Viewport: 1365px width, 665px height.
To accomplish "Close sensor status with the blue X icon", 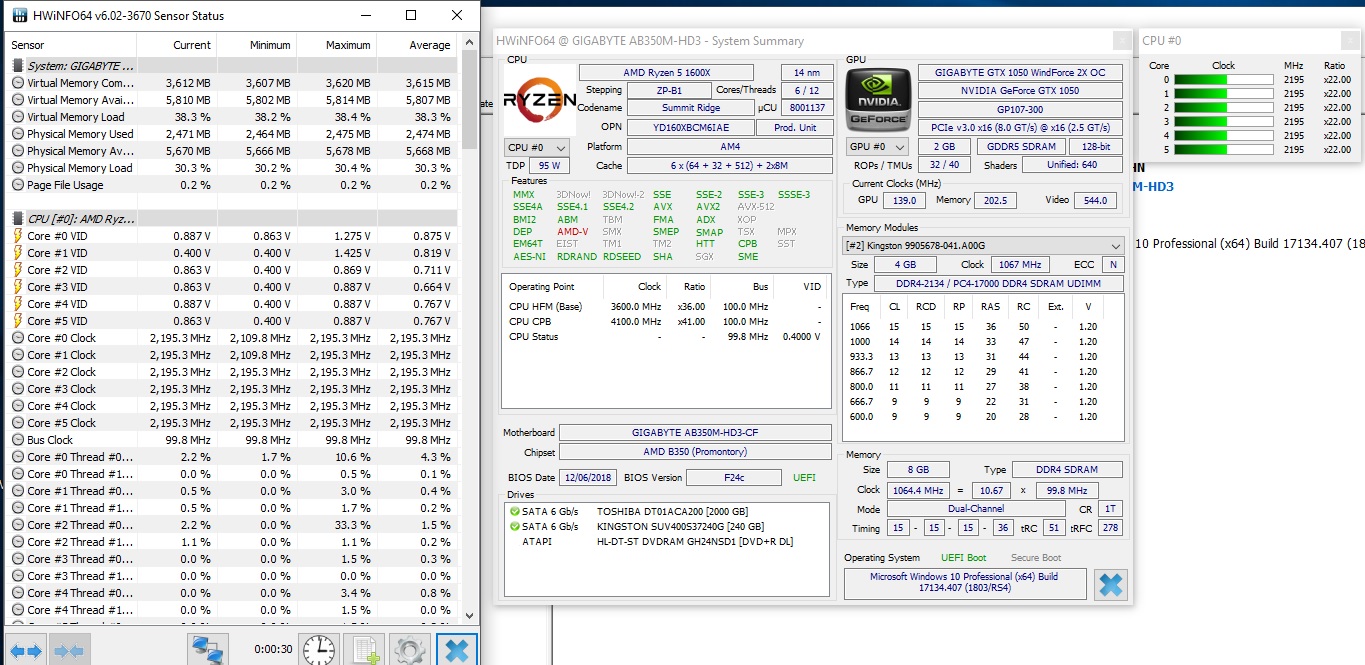I will pyautogui.click(x=456, y=650).
